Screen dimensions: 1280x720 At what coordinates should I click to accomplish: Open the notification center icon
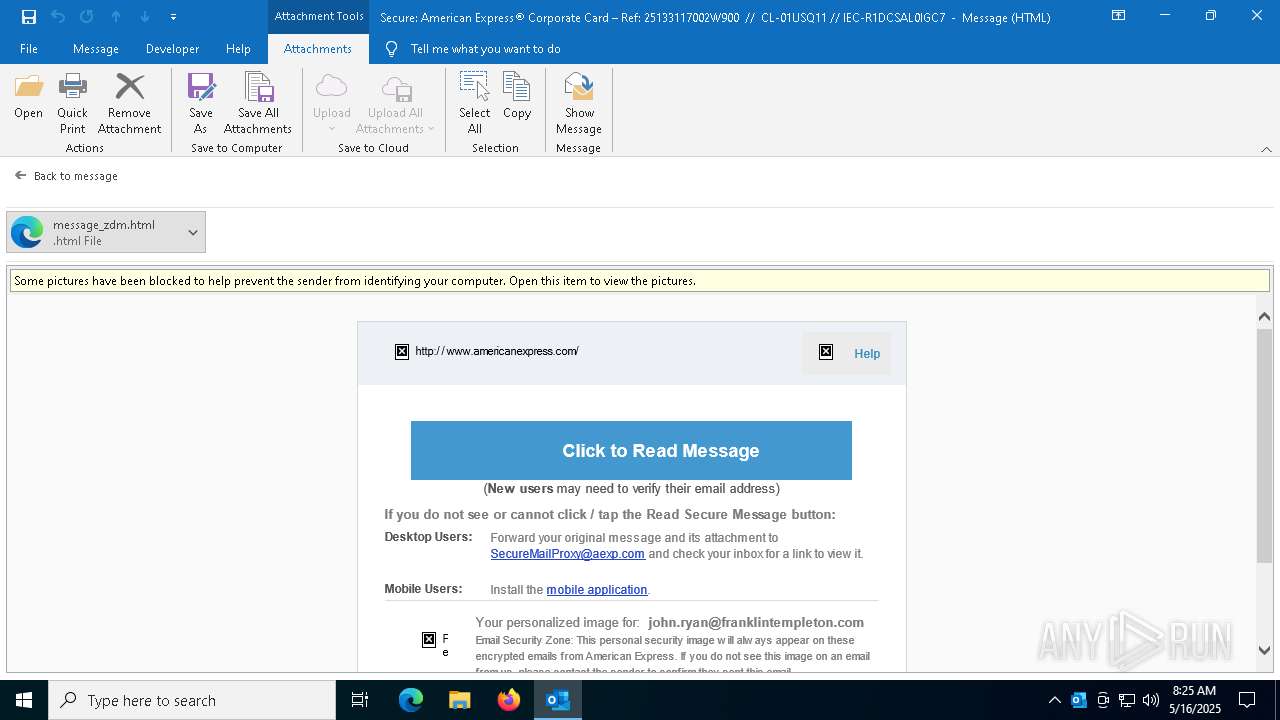(1247, 700)
